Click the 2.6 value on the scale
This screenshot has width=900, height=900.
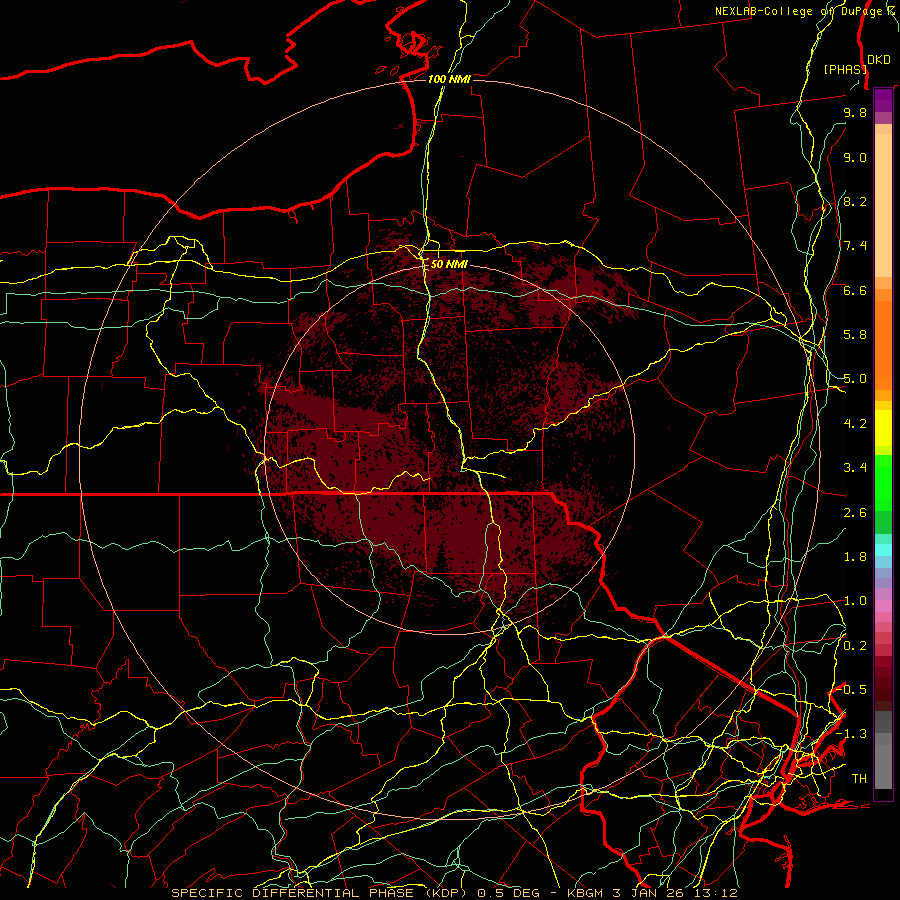click(855, 513)
